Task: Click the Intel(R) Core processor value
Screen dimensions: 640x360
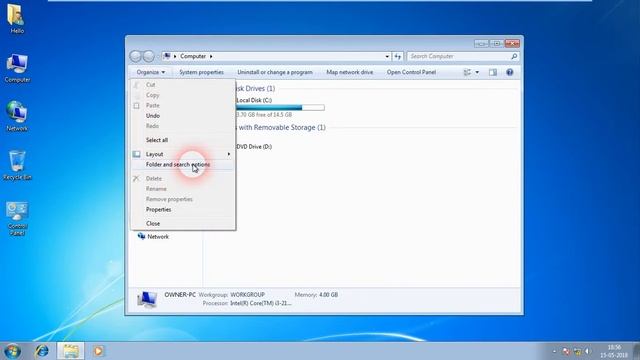Action: pyautogui.click(x=261, y=303)
